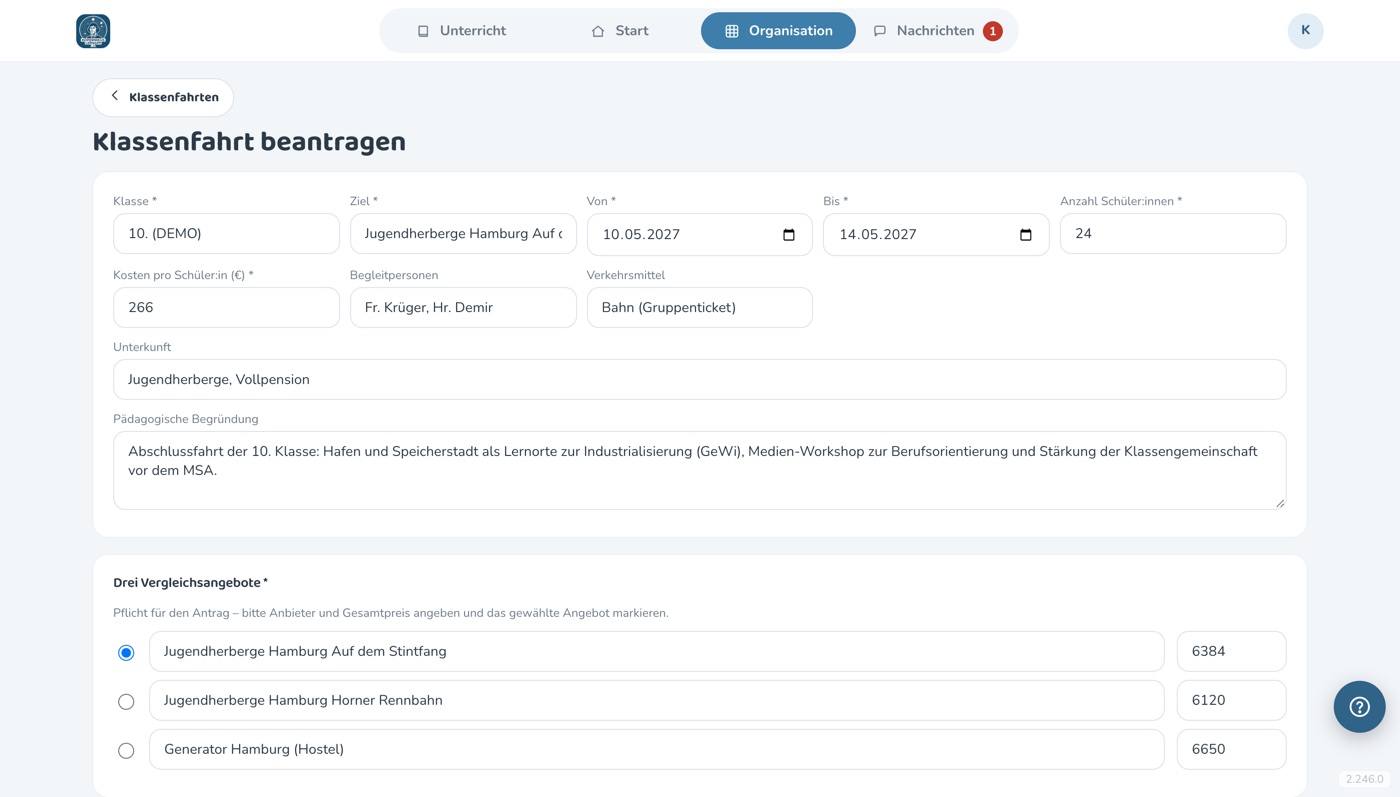Image resolution: width=1400 pixels, height=797 pixels.
Task: Open the Nachrichten tab
Action: [937, 31]
